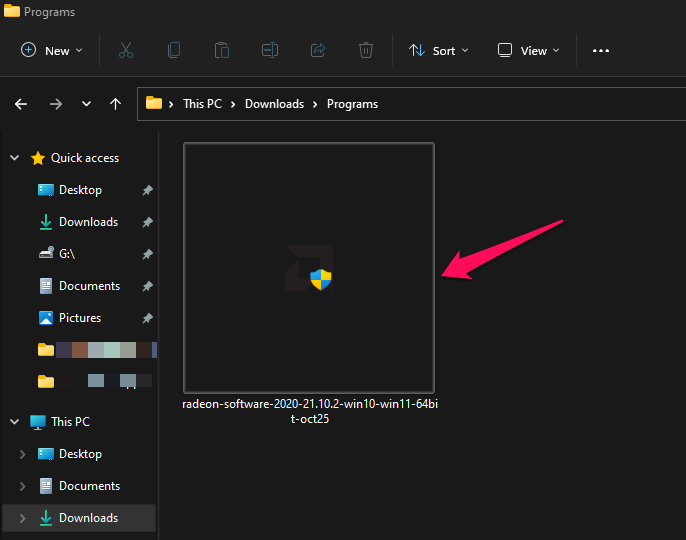This screenshot has height=540, width=686.
Task: Click pin icon next to pinned Desktop
Action: [x=147, y=190]
